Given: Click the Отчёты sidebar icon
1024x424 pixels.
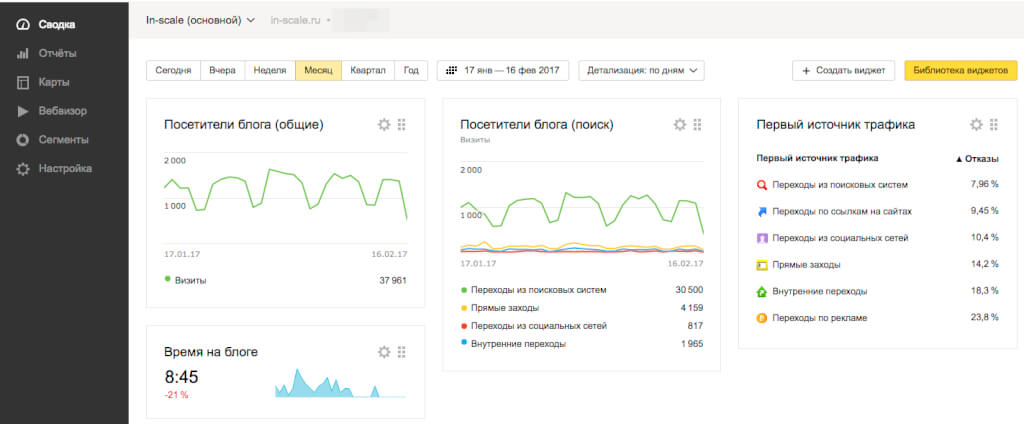Looking at the screenshot, I should (23, 53).
